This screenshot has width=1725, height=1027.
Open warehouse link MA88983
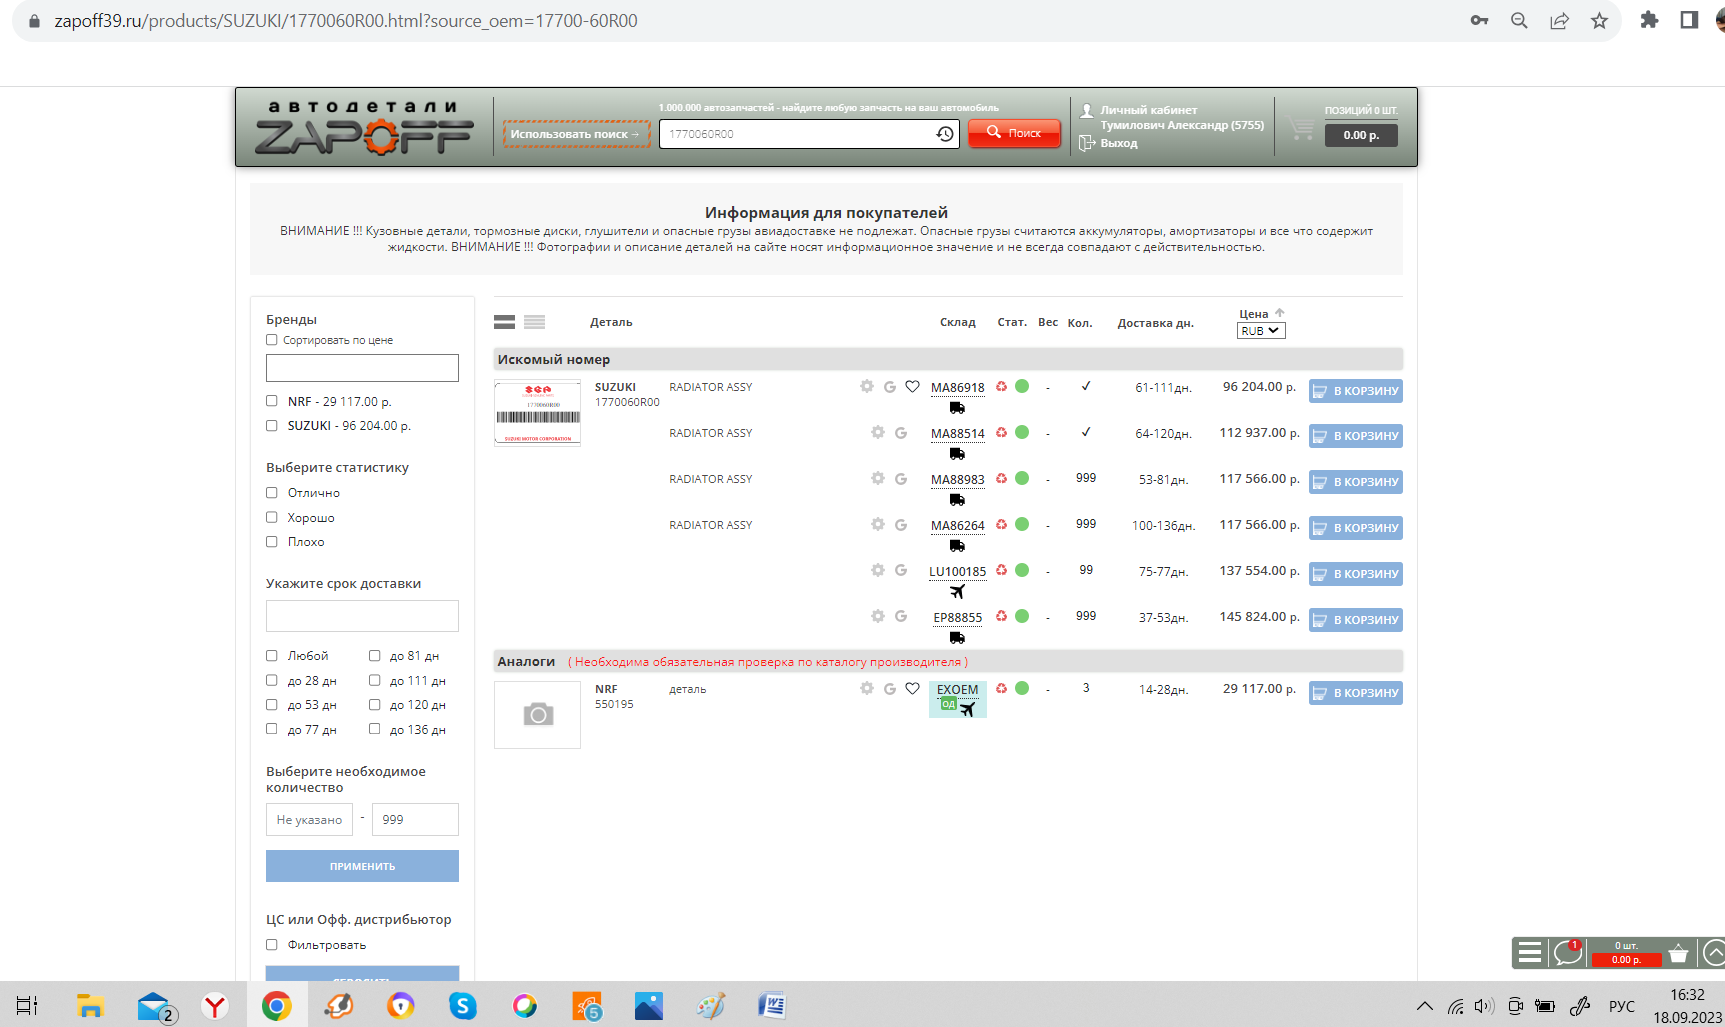tap(957, 480)
